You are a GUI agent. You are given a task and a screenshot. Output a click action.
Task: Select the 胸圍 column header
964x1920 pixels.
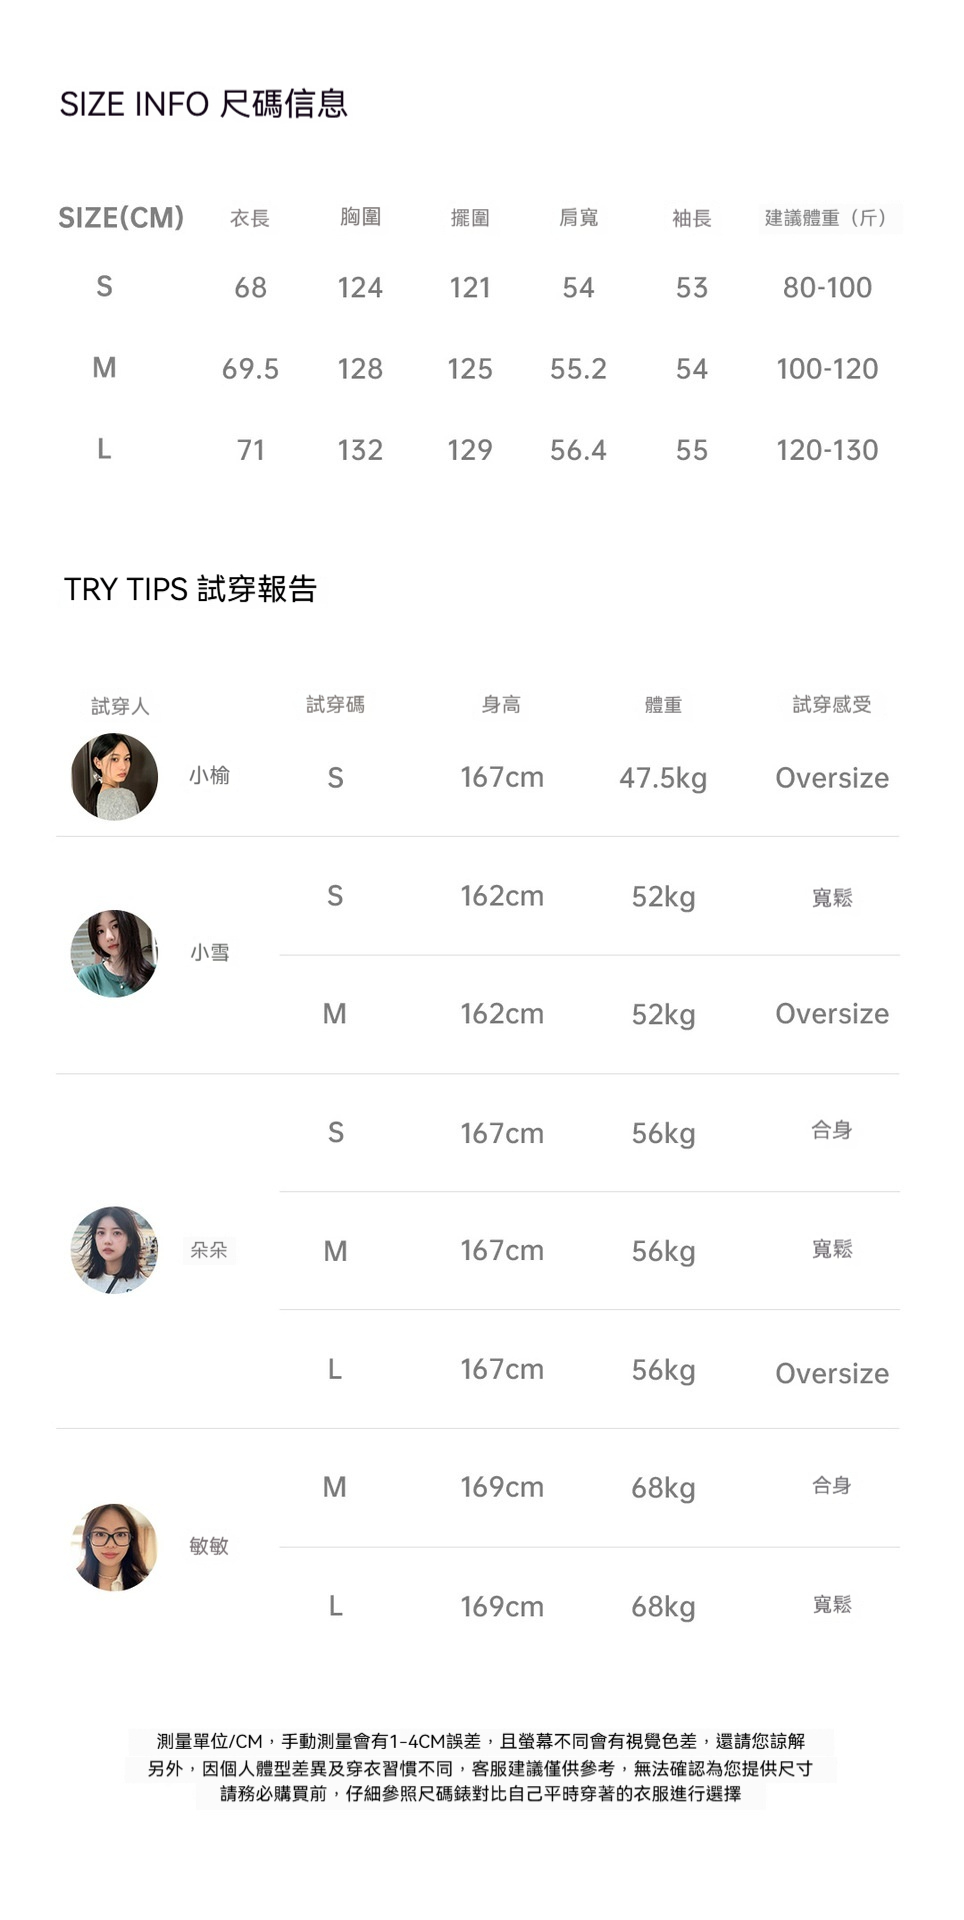(360, 217)
